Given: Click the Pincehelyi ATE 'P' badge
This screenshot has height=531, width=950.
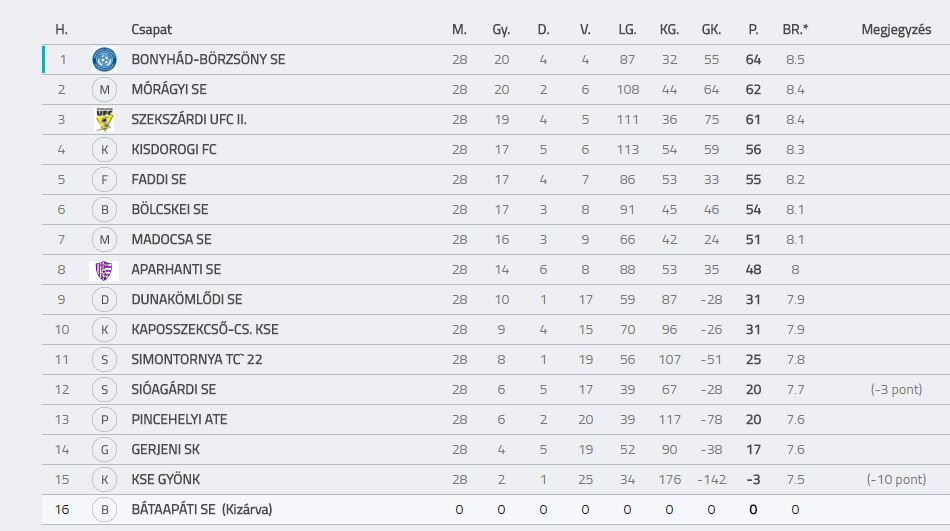Looking at the screenshot, I should [x=104, y=419].
